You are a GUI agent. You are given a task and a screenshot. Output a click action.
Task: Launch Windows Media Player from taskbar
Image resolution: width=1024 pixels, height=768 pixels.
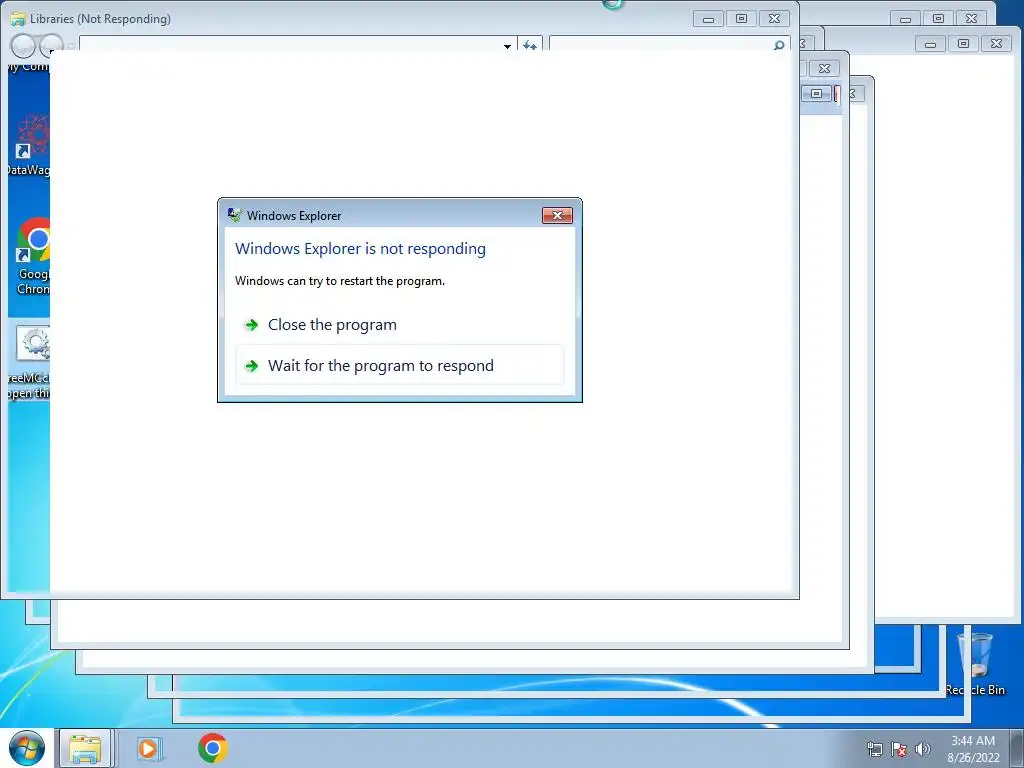[x=149, y=748]
